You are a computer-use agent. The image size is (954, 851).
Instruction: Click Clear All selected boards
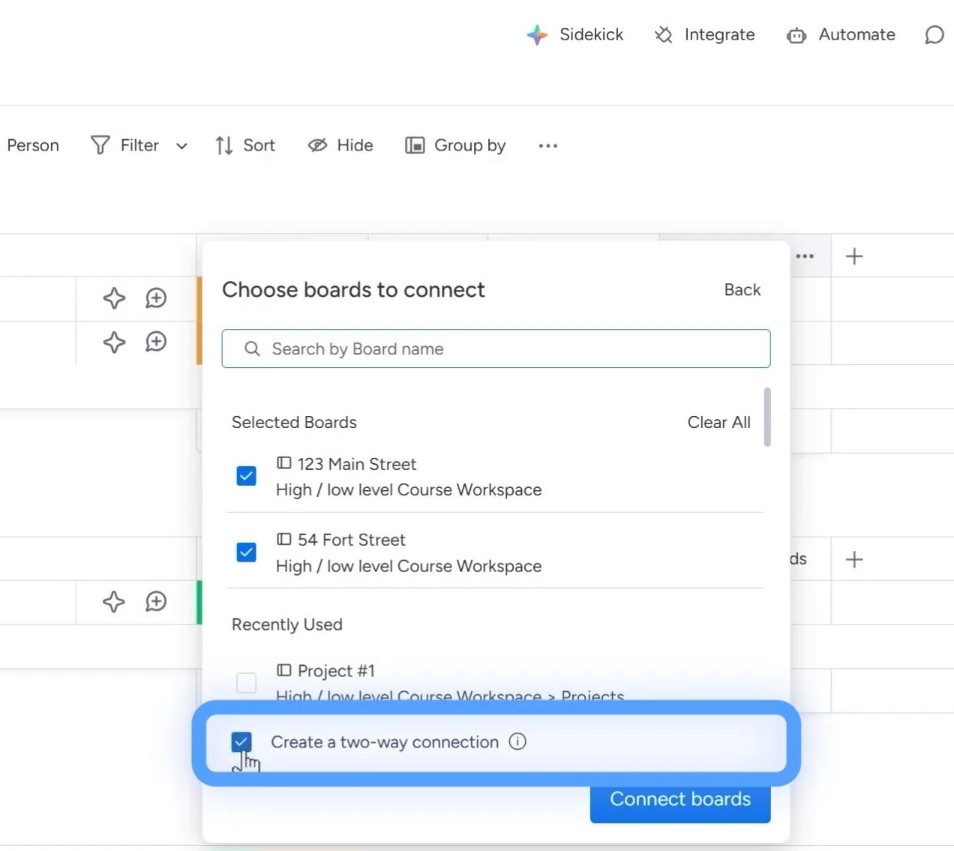click(718, 422)
